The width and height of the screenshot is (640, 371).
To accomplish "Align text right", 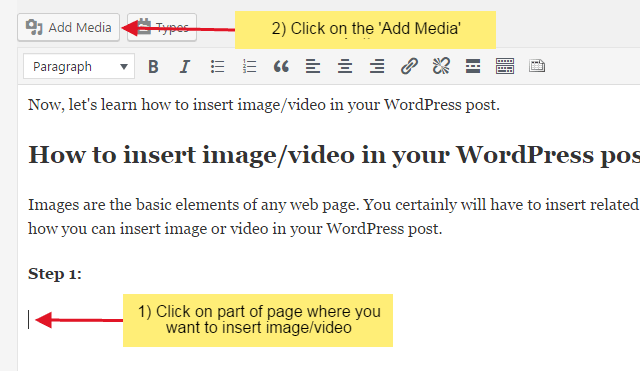I will tap(377, 66).
